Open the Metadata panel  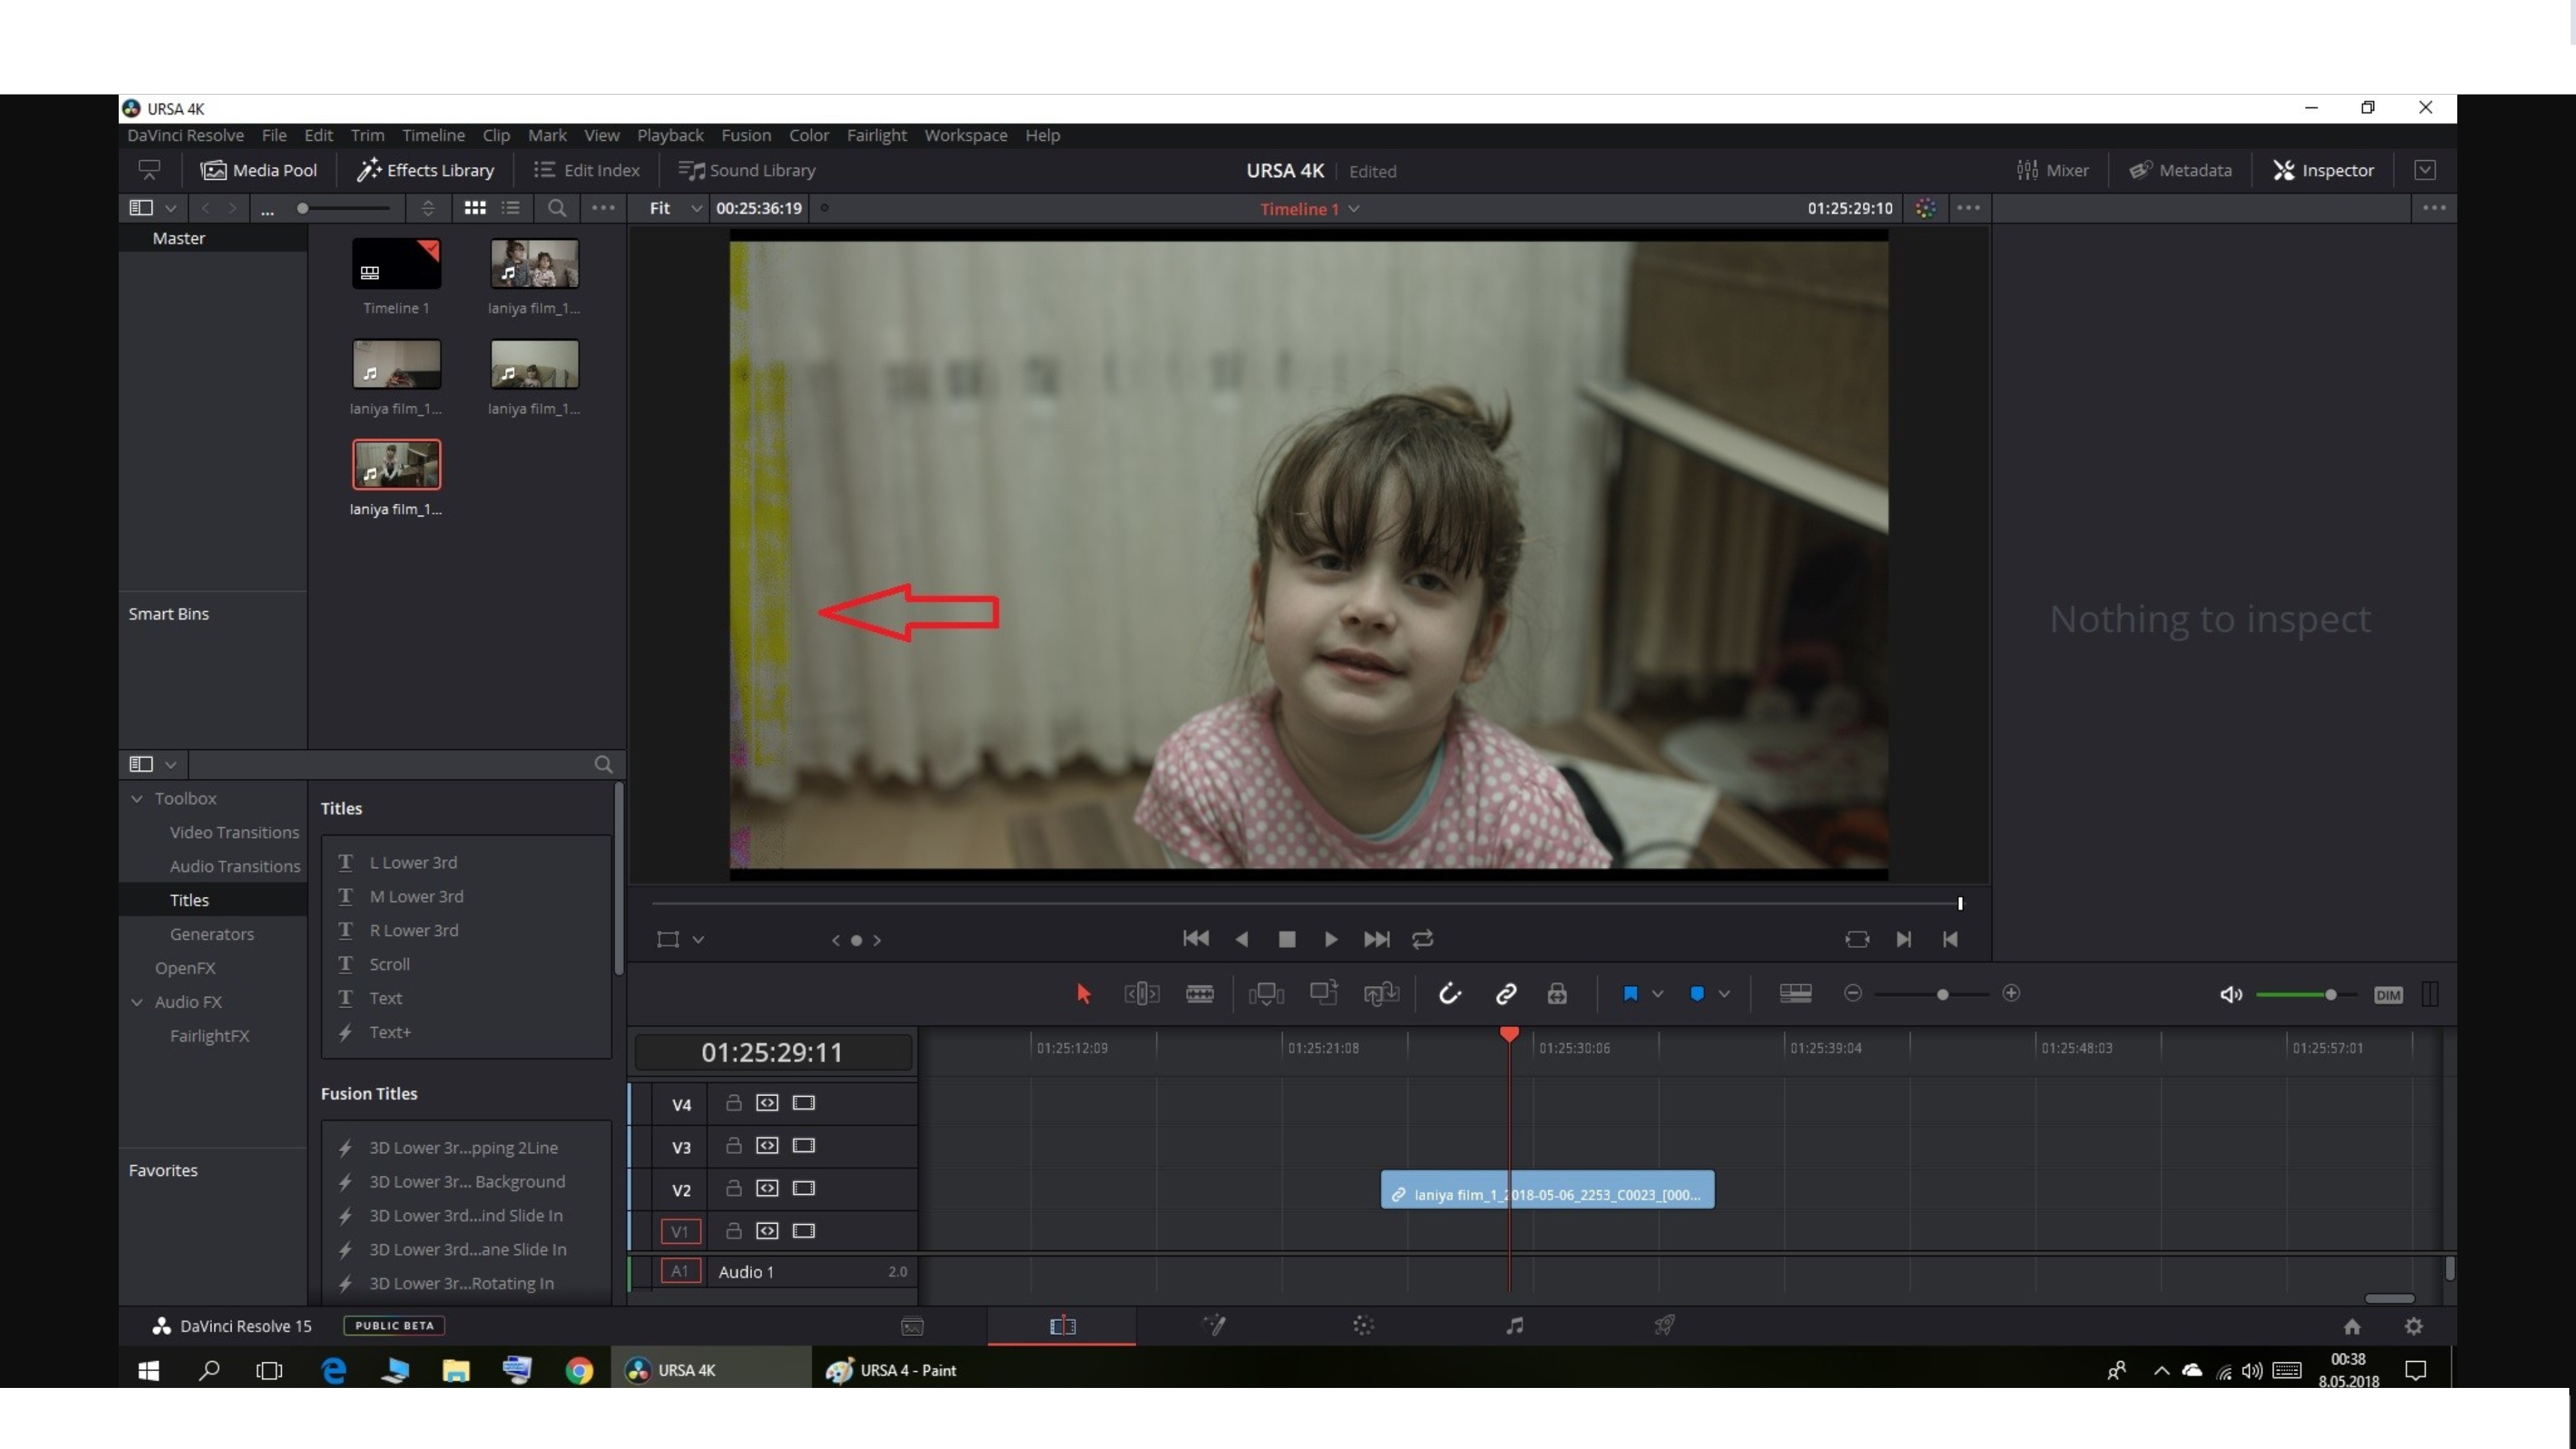pyautogui.click(x=2181, y=170)
